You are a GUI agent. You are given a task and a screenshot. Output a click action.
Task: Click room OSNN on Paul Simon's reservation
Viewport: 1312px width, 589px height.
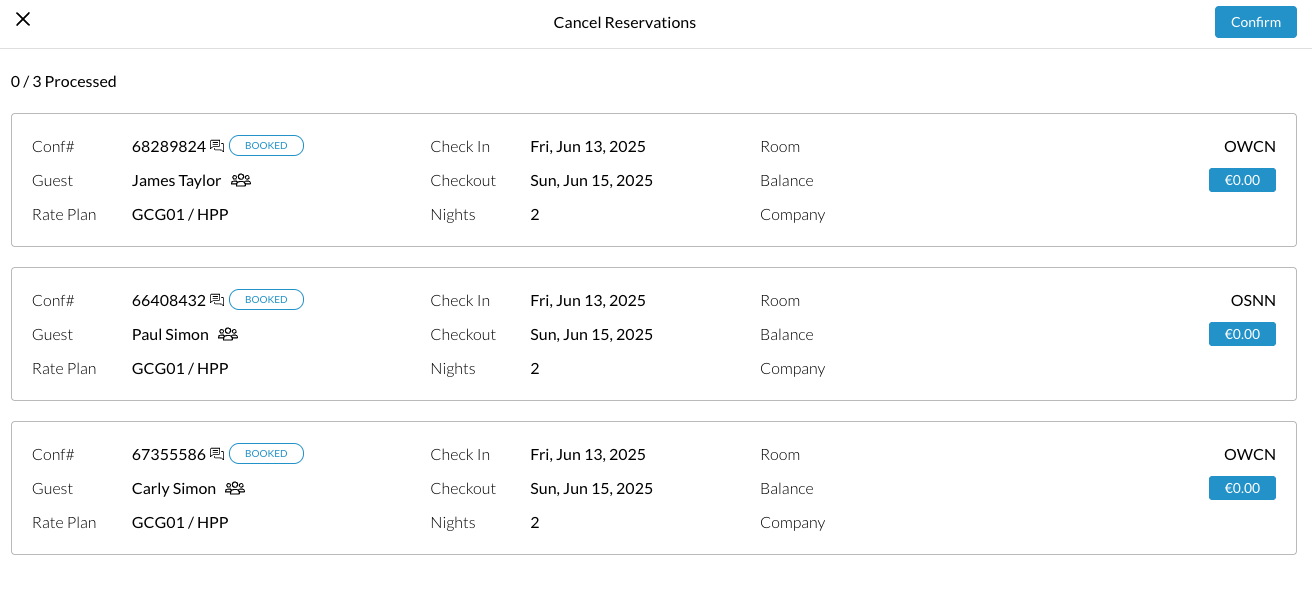tap(1253, 300)
